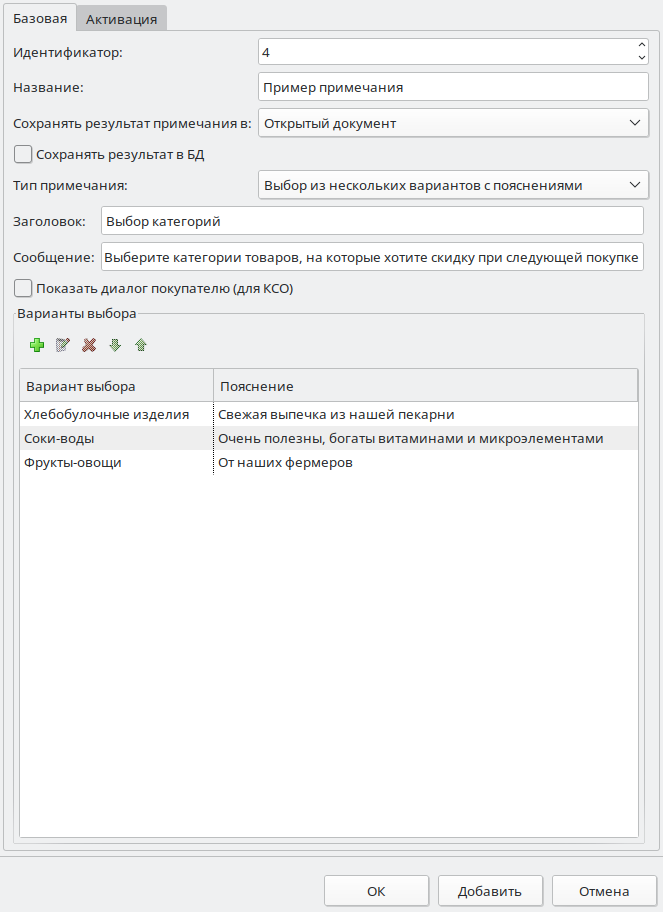Click the Название input field
This screenshot has width=663, height=912.
(x=453, y=87)
